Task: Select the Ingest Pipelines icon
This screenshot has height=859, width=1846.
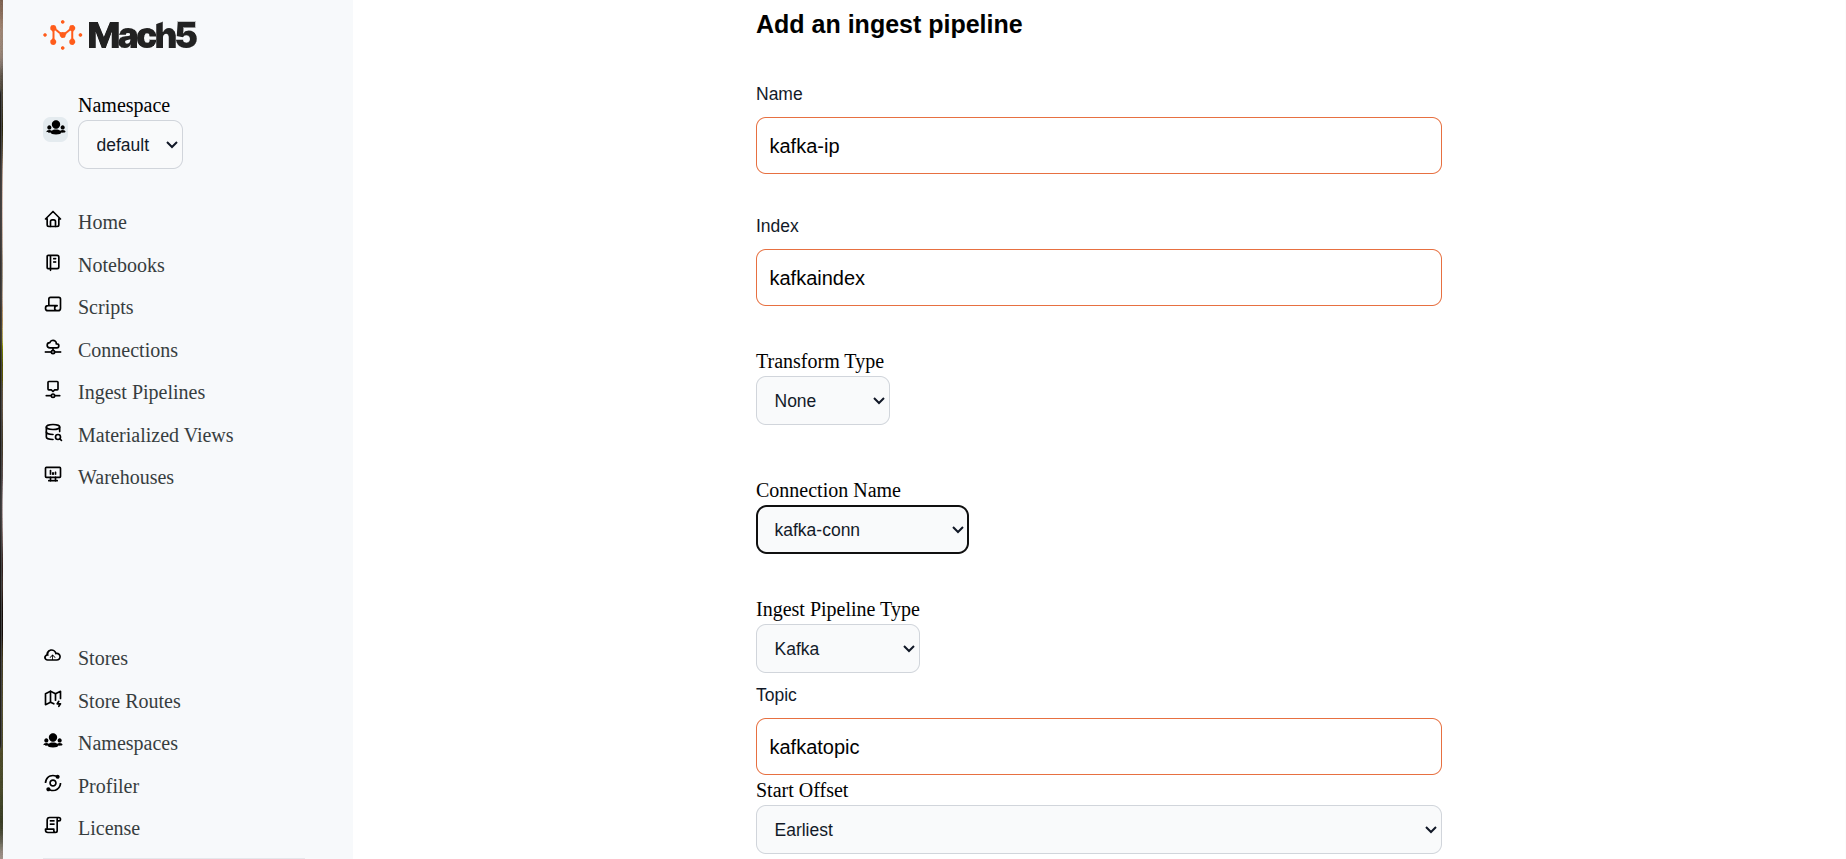Action: [x=53, y=389]
